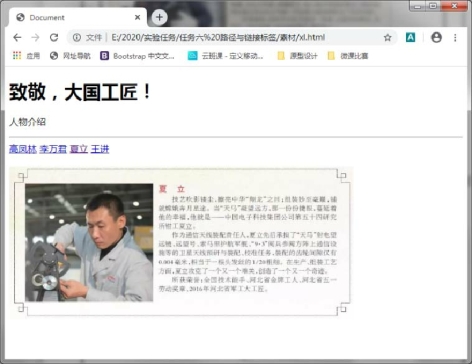This screenshot has width=472, height=364.
Task: Open the 应用 apps shortcut
Action: coord(26,56)
